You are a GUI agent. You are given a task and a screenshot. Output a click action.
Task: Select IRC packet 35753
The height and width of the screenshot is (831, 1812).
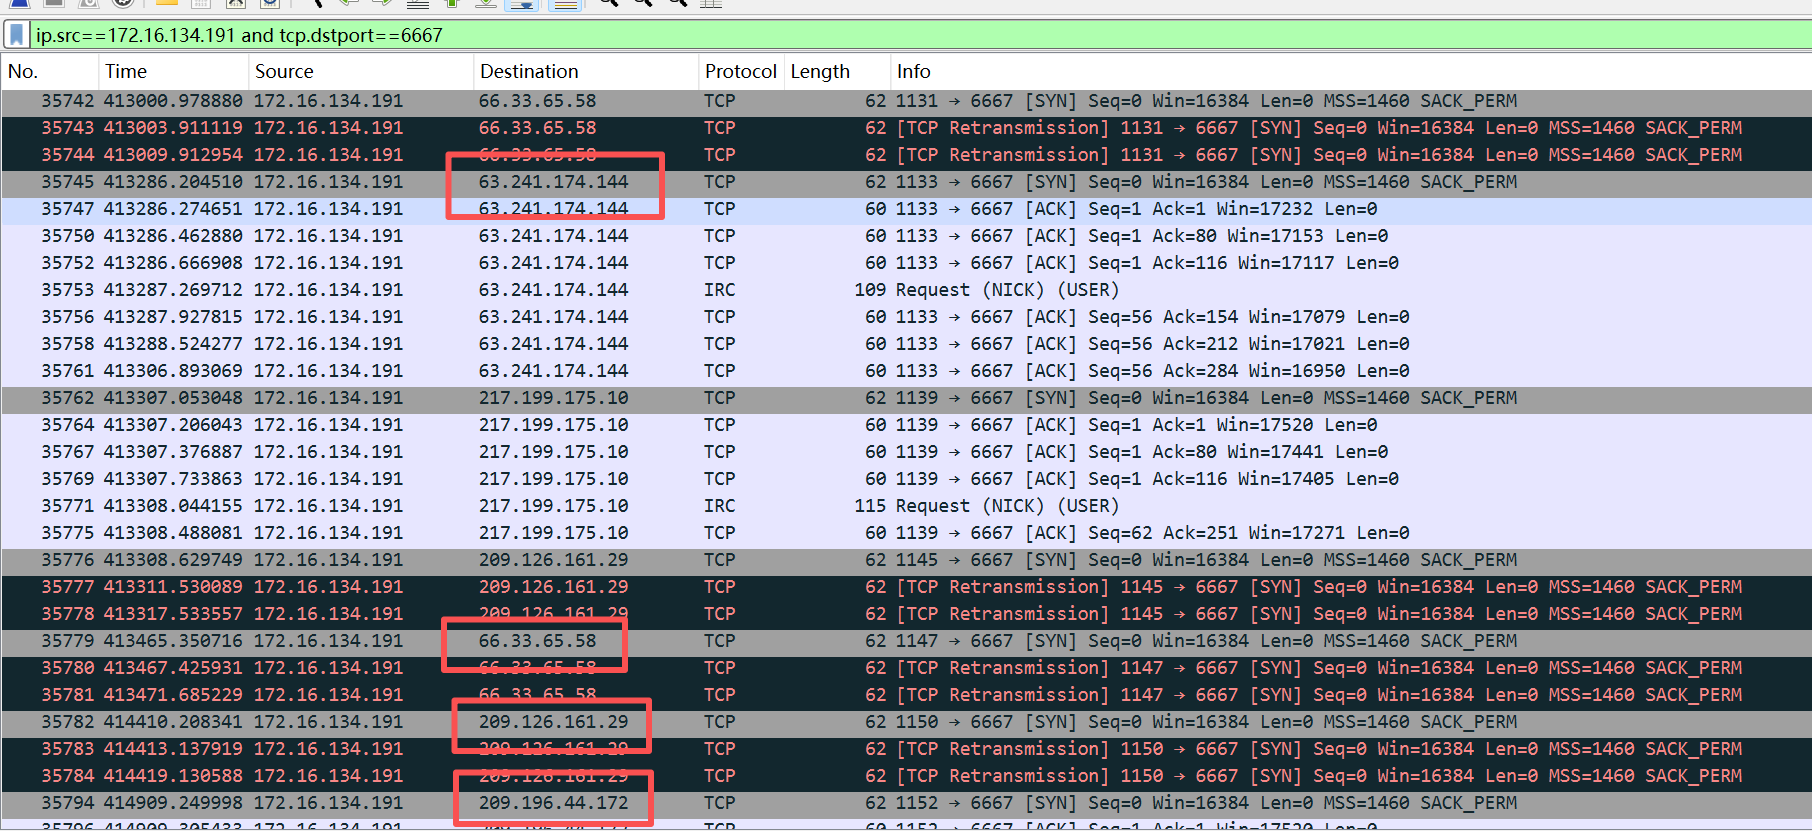(x=906, y=290)
